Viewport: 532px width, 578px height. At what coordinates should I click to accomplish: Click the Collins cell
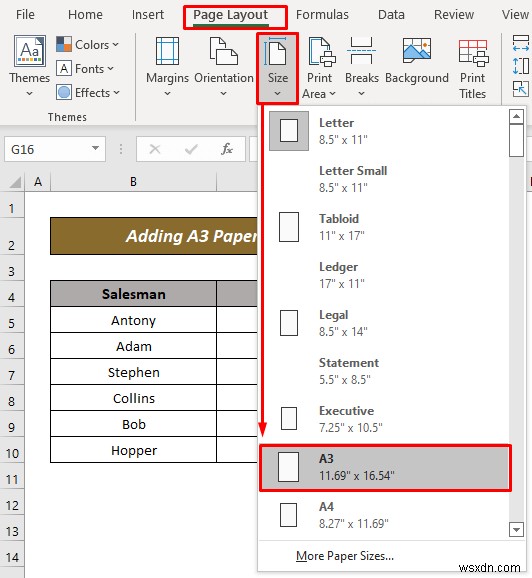tap(133, 398)
